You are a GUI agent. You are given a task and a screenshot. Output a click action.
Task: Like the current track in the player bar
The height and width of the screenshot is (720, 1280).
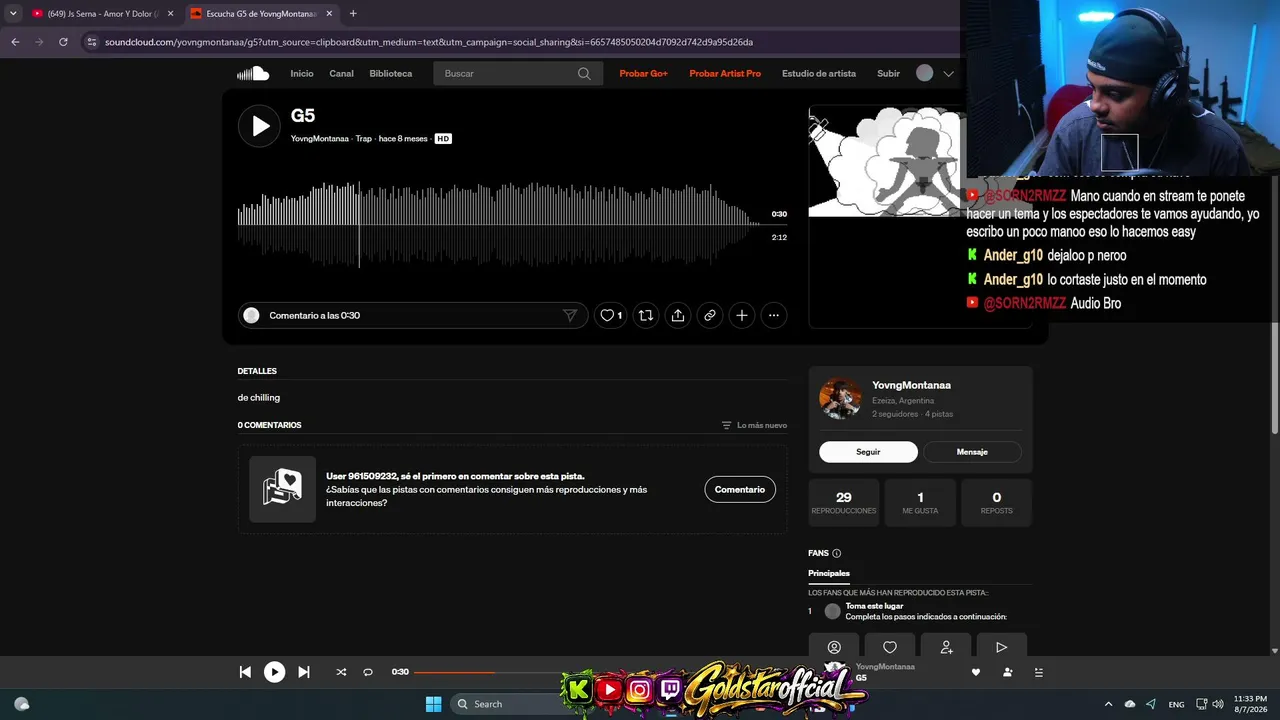976,672
